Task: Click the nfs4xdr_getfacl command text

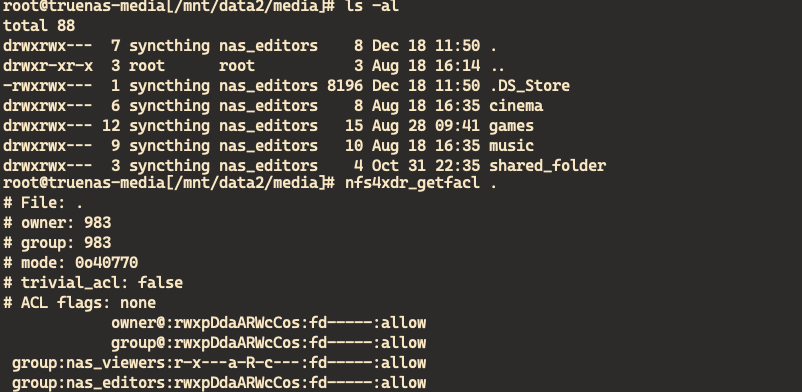Action: (x=412, y=183)
